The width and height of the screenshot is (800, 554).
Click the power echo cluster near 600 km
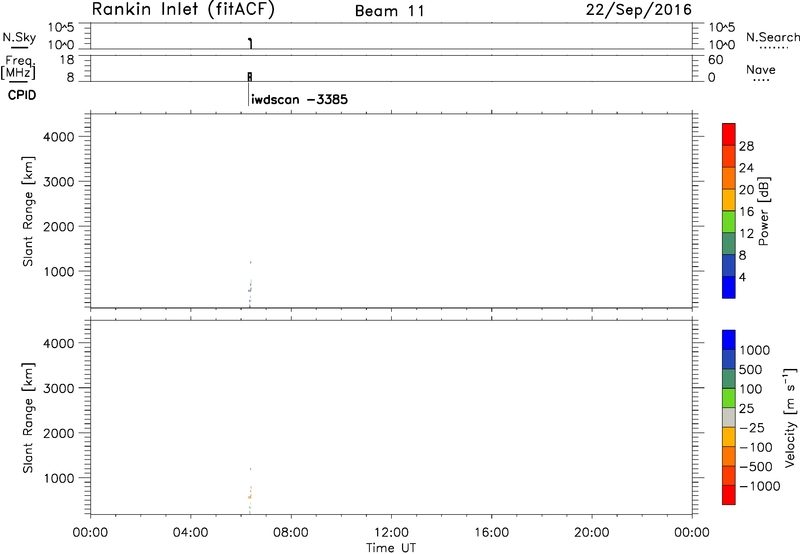click(x=249, y=290)
